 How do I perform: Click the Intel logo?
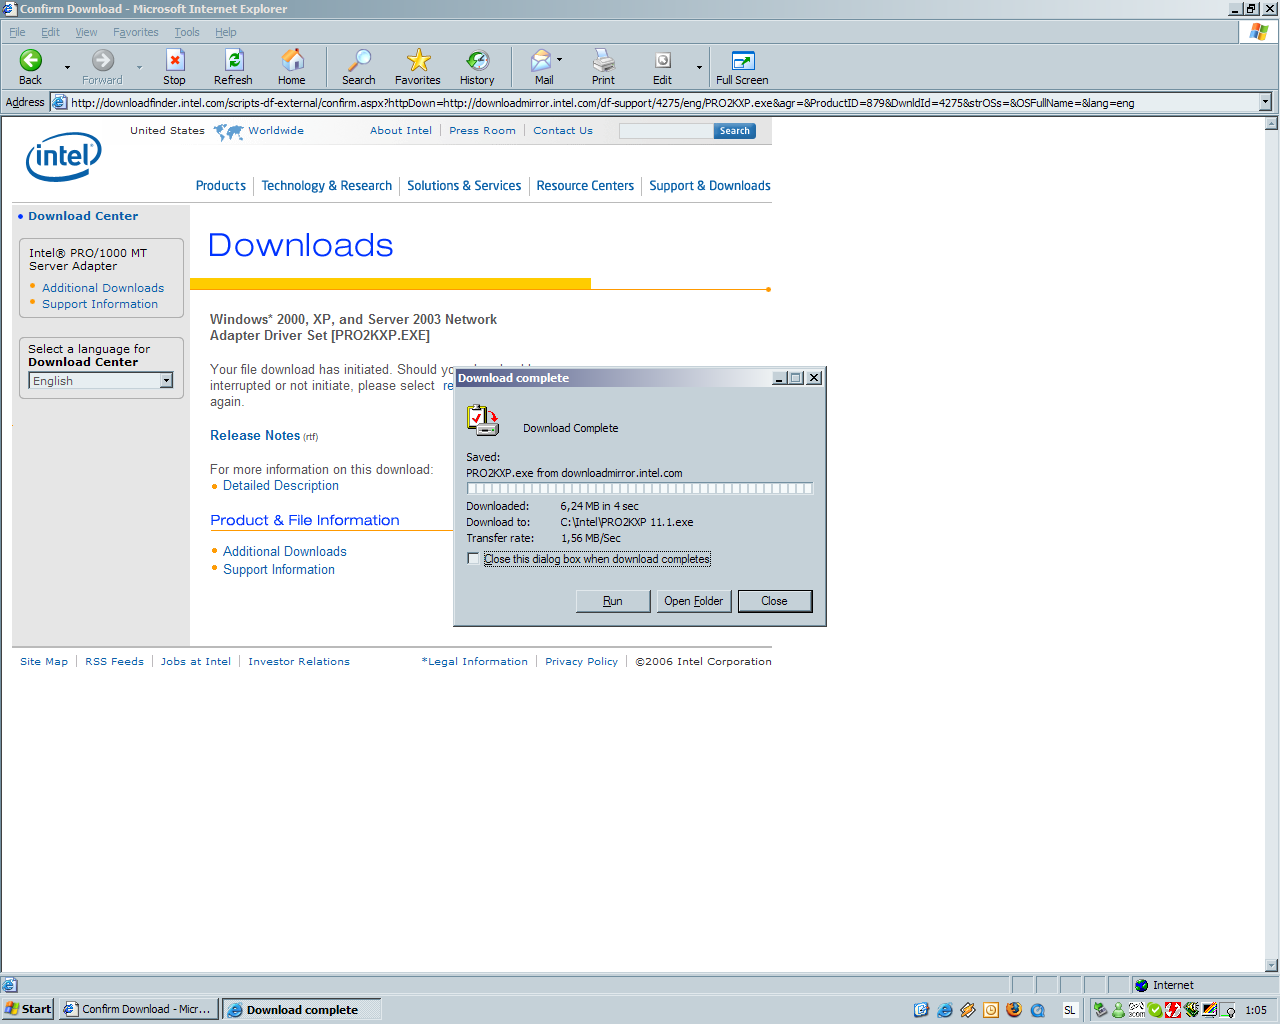click(x=64, y=157)
